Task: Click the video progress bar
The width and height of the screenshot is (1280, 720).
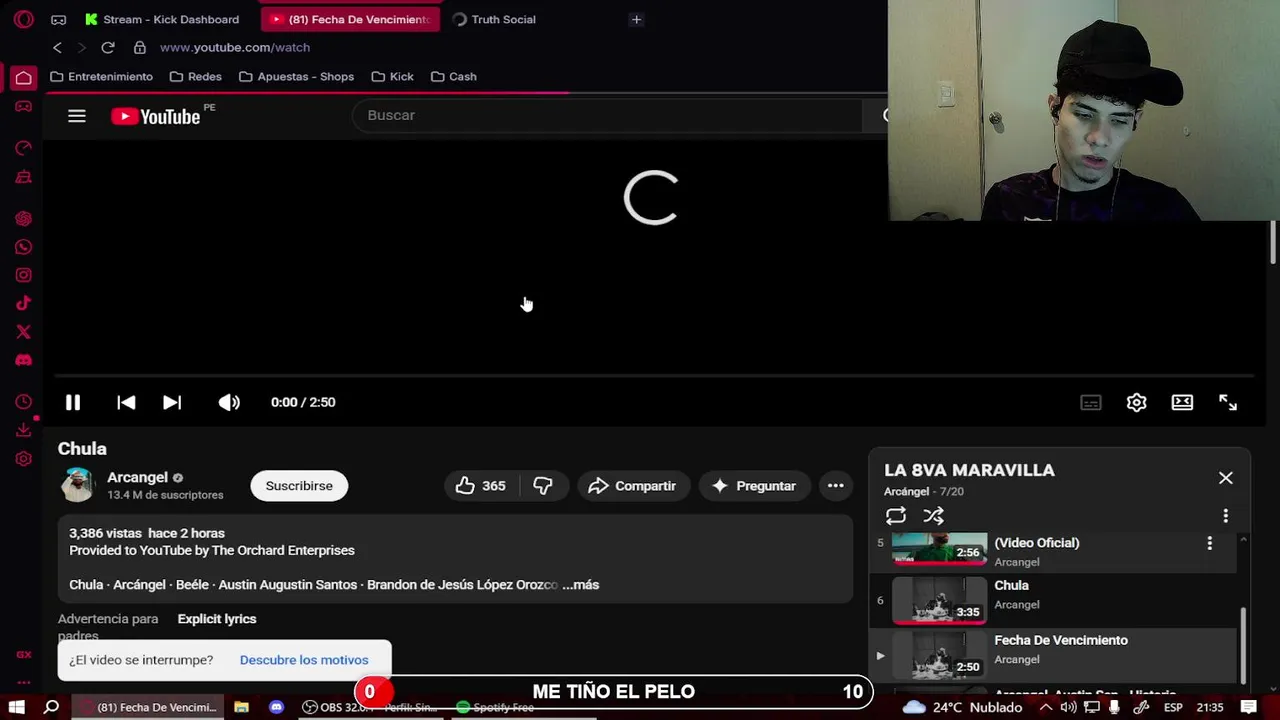Action: pos(654,376)
